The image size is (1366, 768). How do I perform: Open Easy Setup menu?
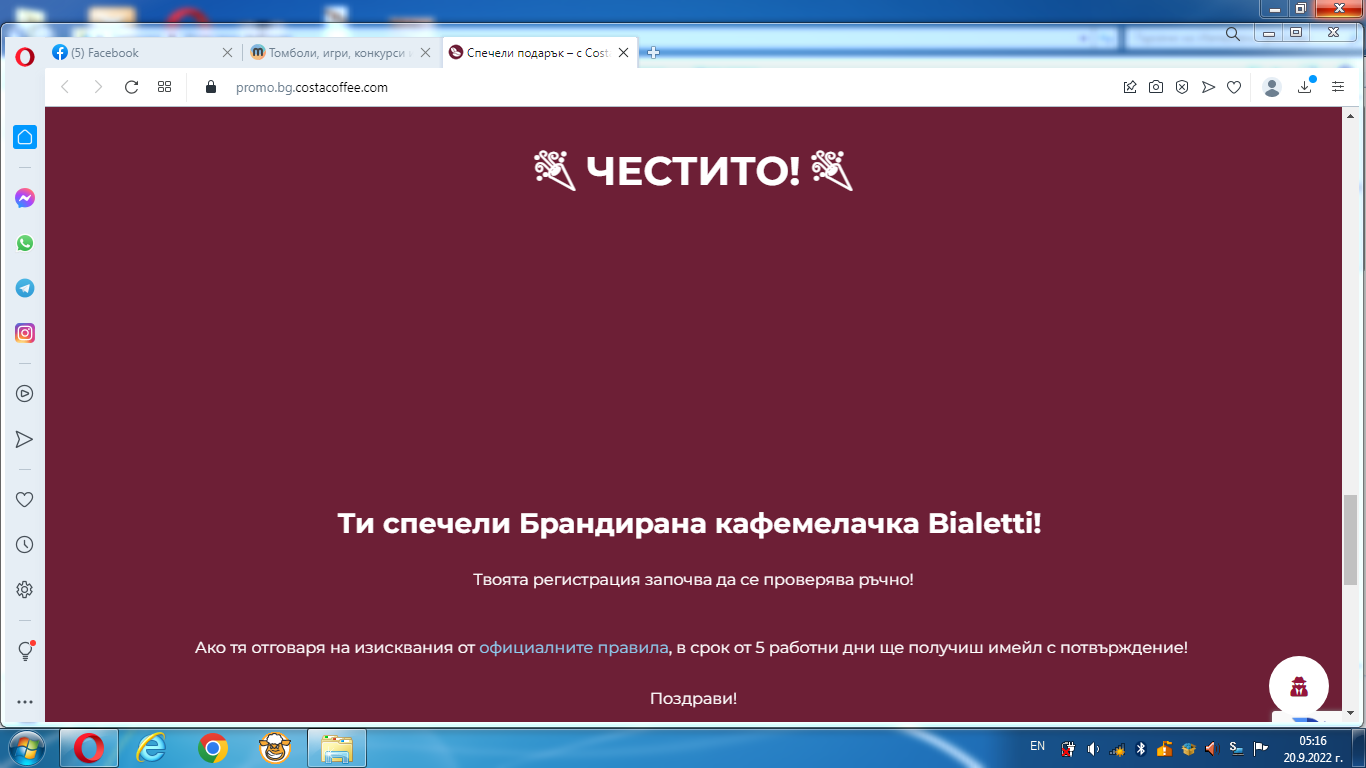tap(1337, 87)
